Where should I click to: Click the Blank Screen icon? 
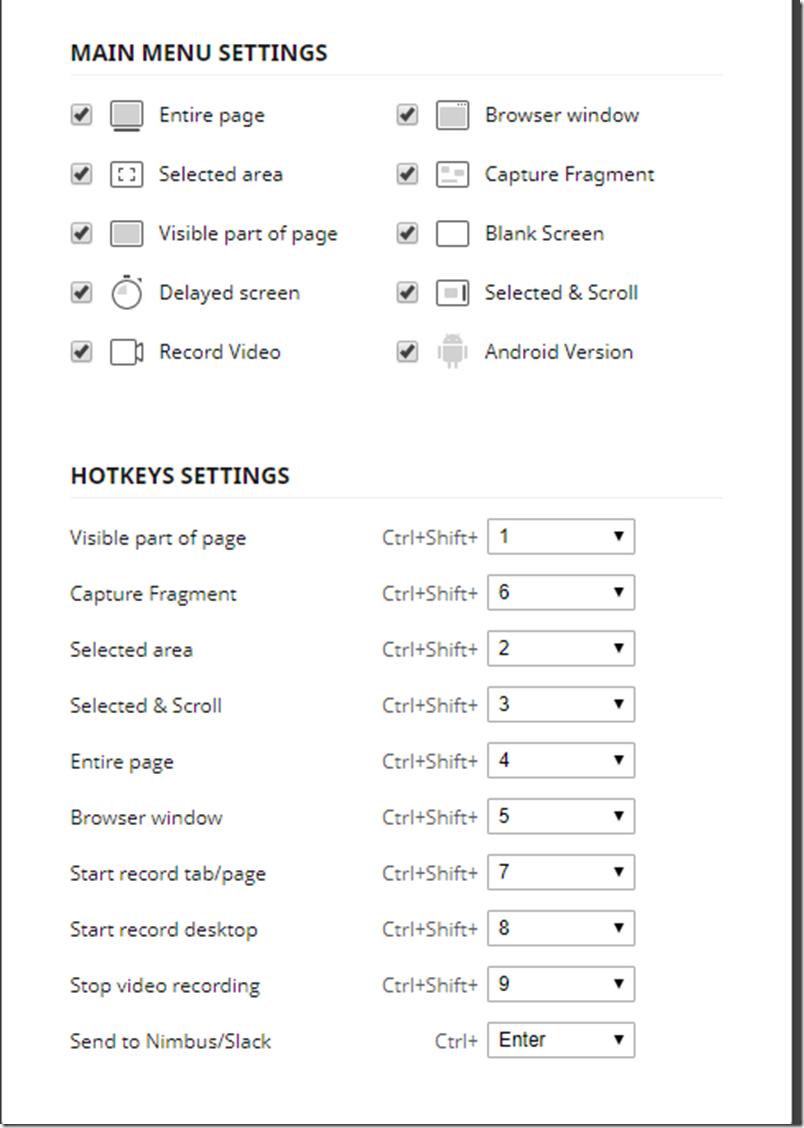point(452,234)
